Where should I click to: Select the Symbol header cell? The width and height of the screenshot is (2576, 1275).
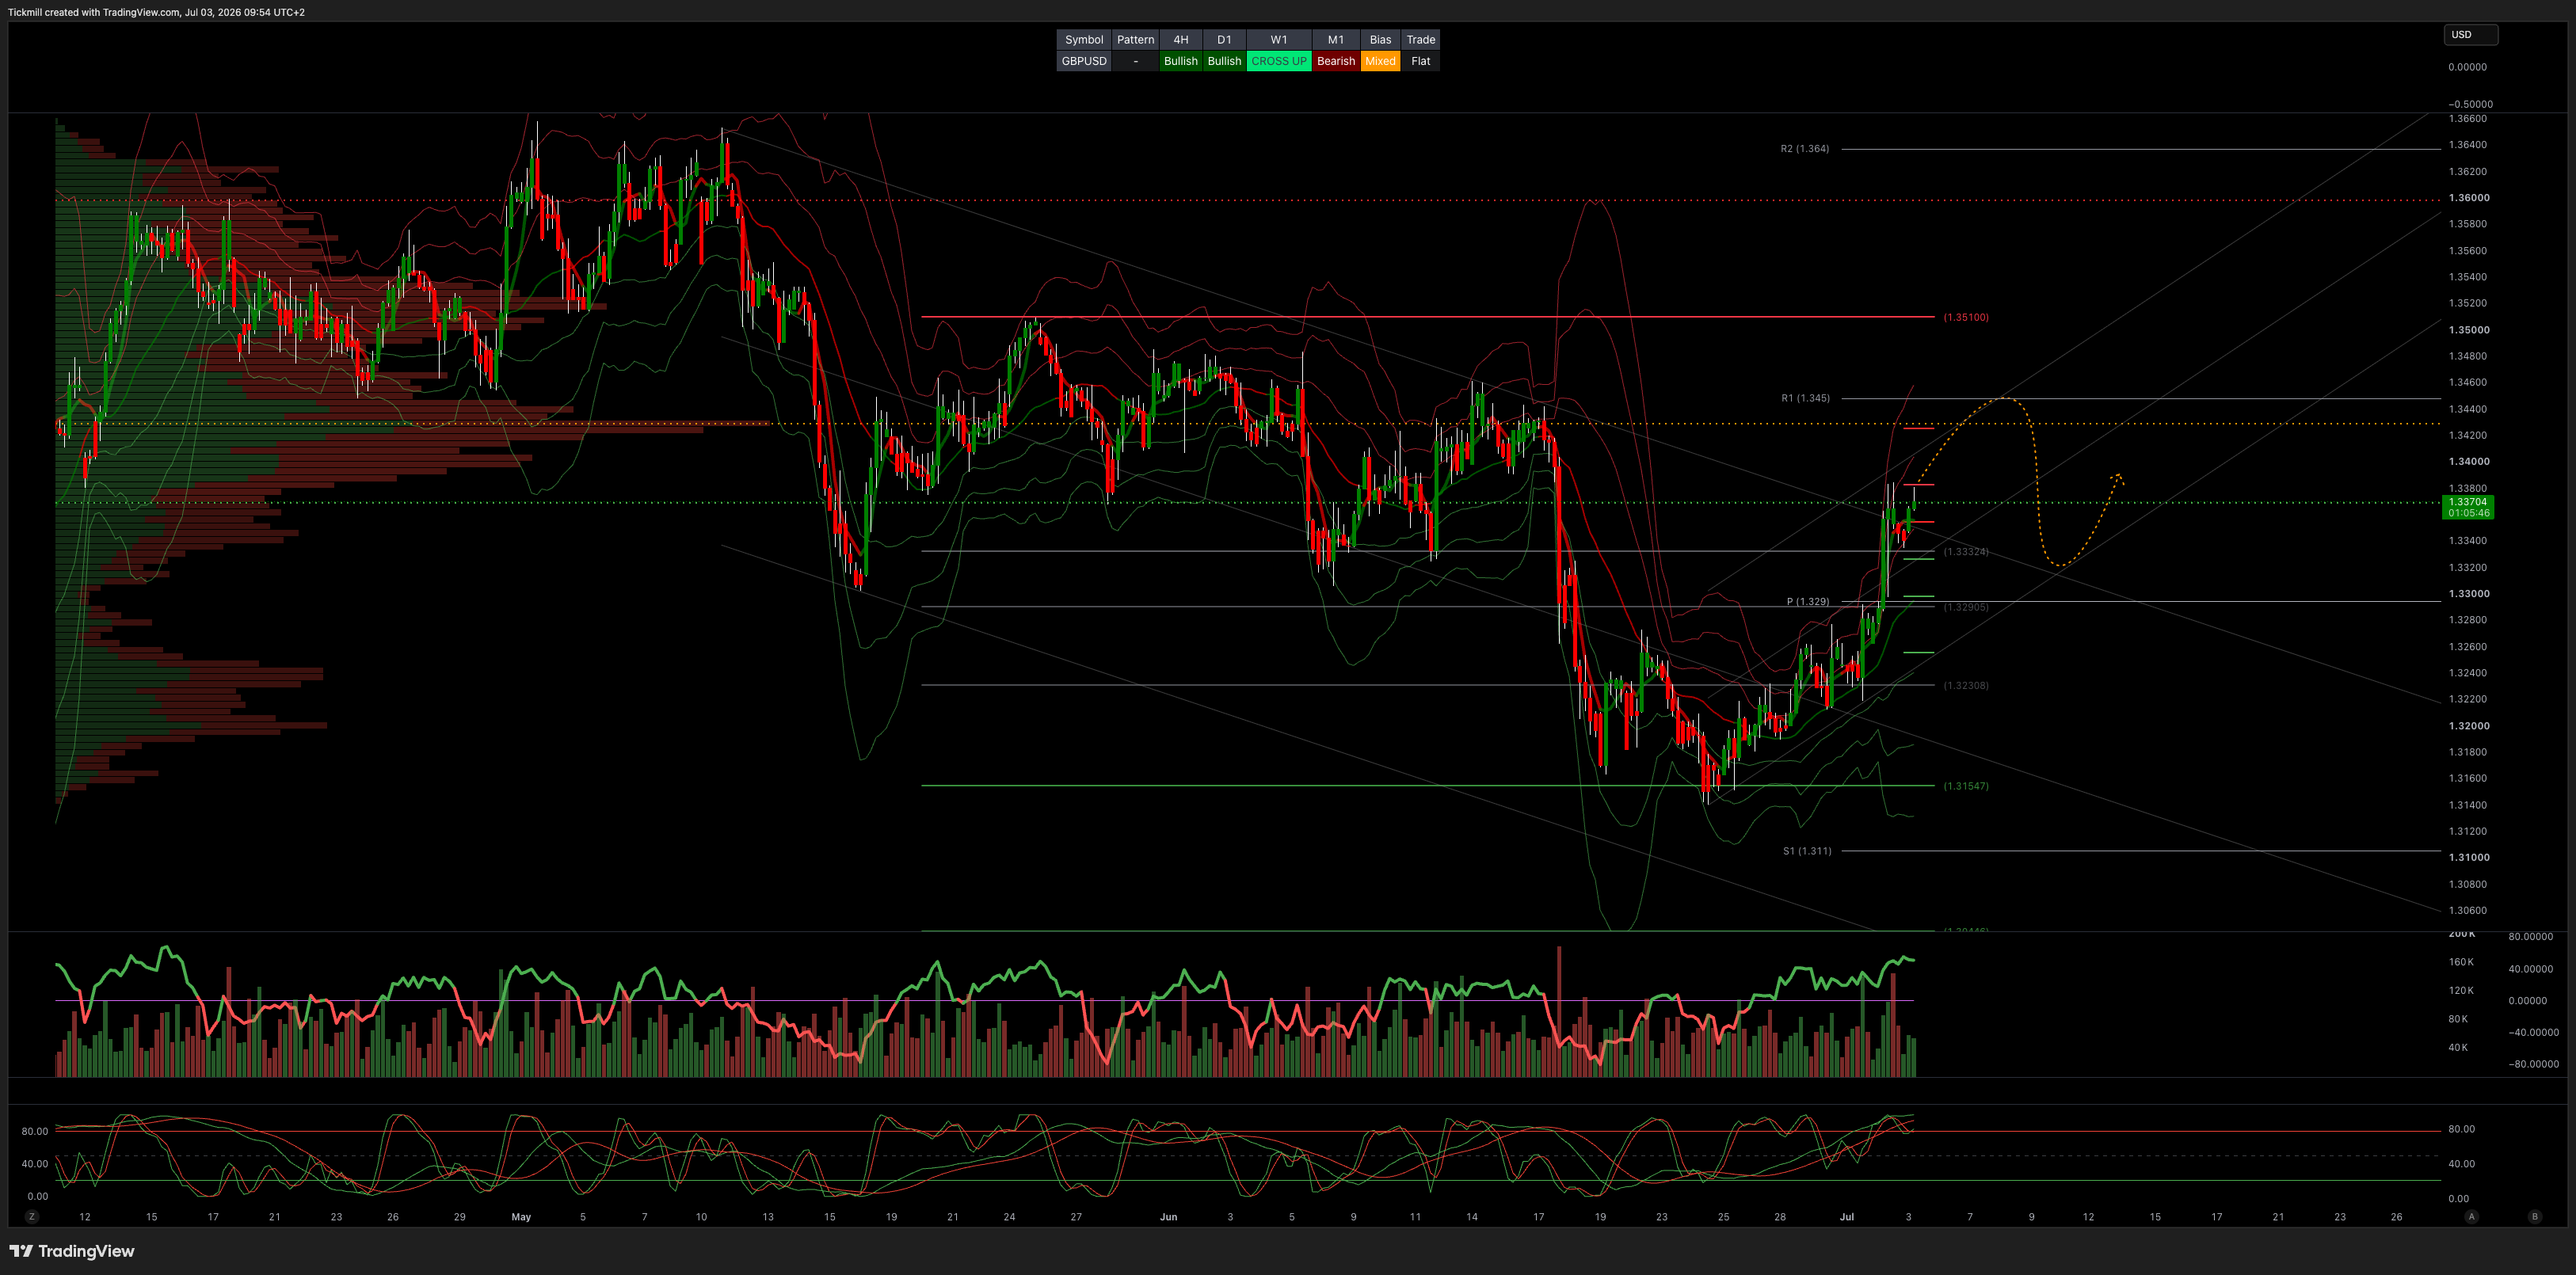[1084, 40]
